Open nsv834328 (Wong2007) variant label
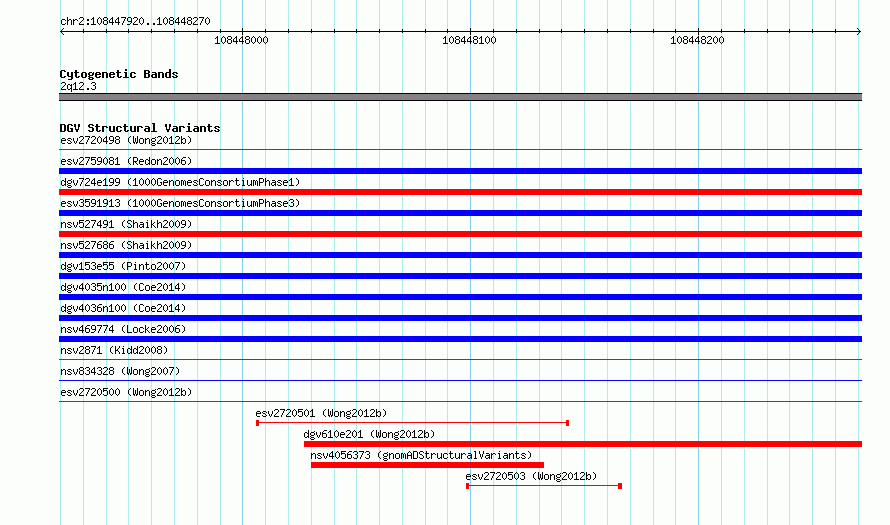Screen dimensions: 890x525 pos(120,371)
